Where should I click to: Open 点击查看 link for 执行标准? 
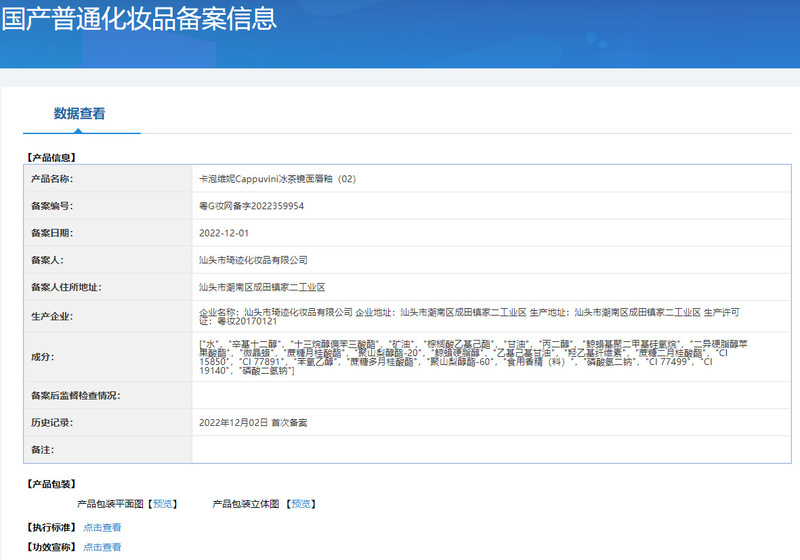point(102,527)
